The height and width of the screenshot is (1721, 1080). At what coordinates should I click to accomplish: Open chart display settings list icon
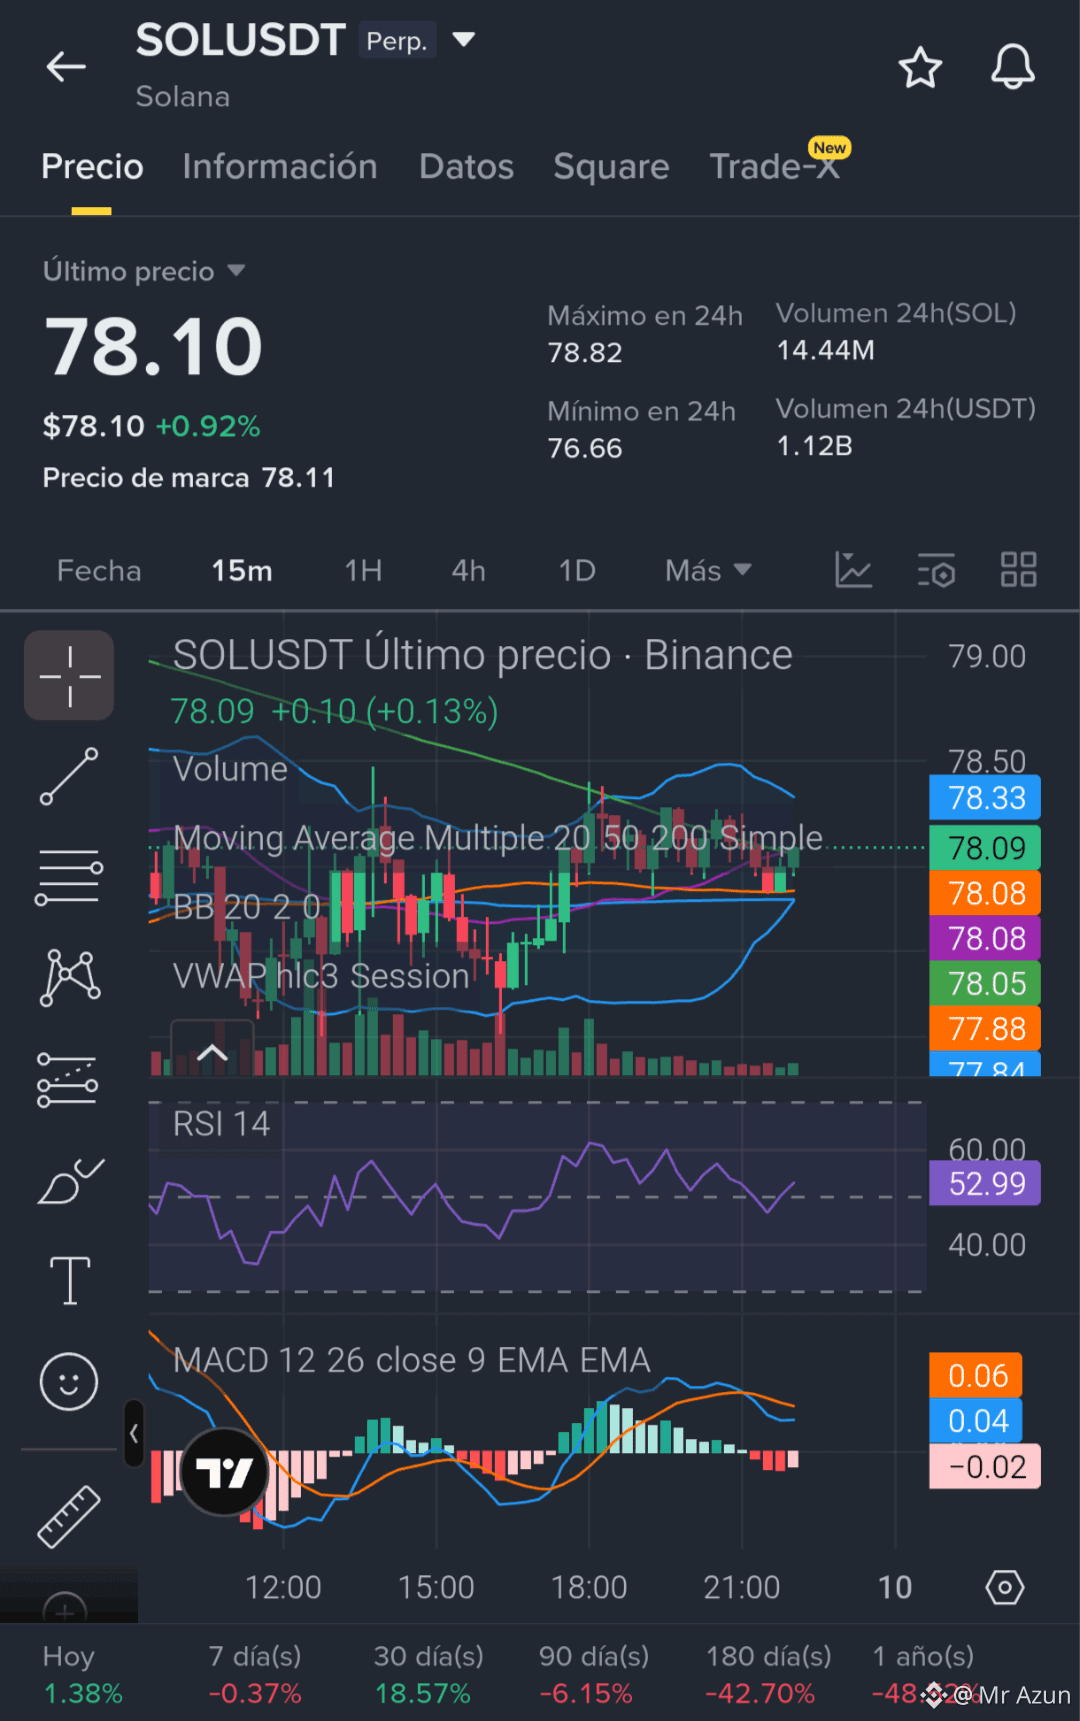[x=937, y=570]
